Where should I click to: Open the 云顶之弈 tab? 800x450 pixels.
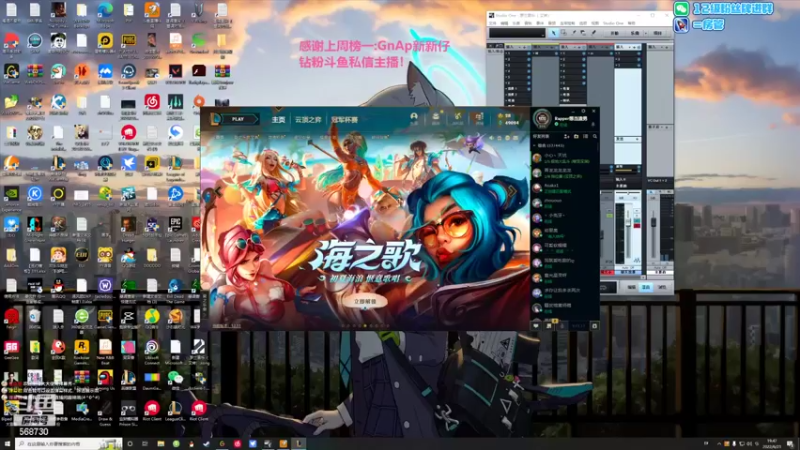tap(308, 120)
